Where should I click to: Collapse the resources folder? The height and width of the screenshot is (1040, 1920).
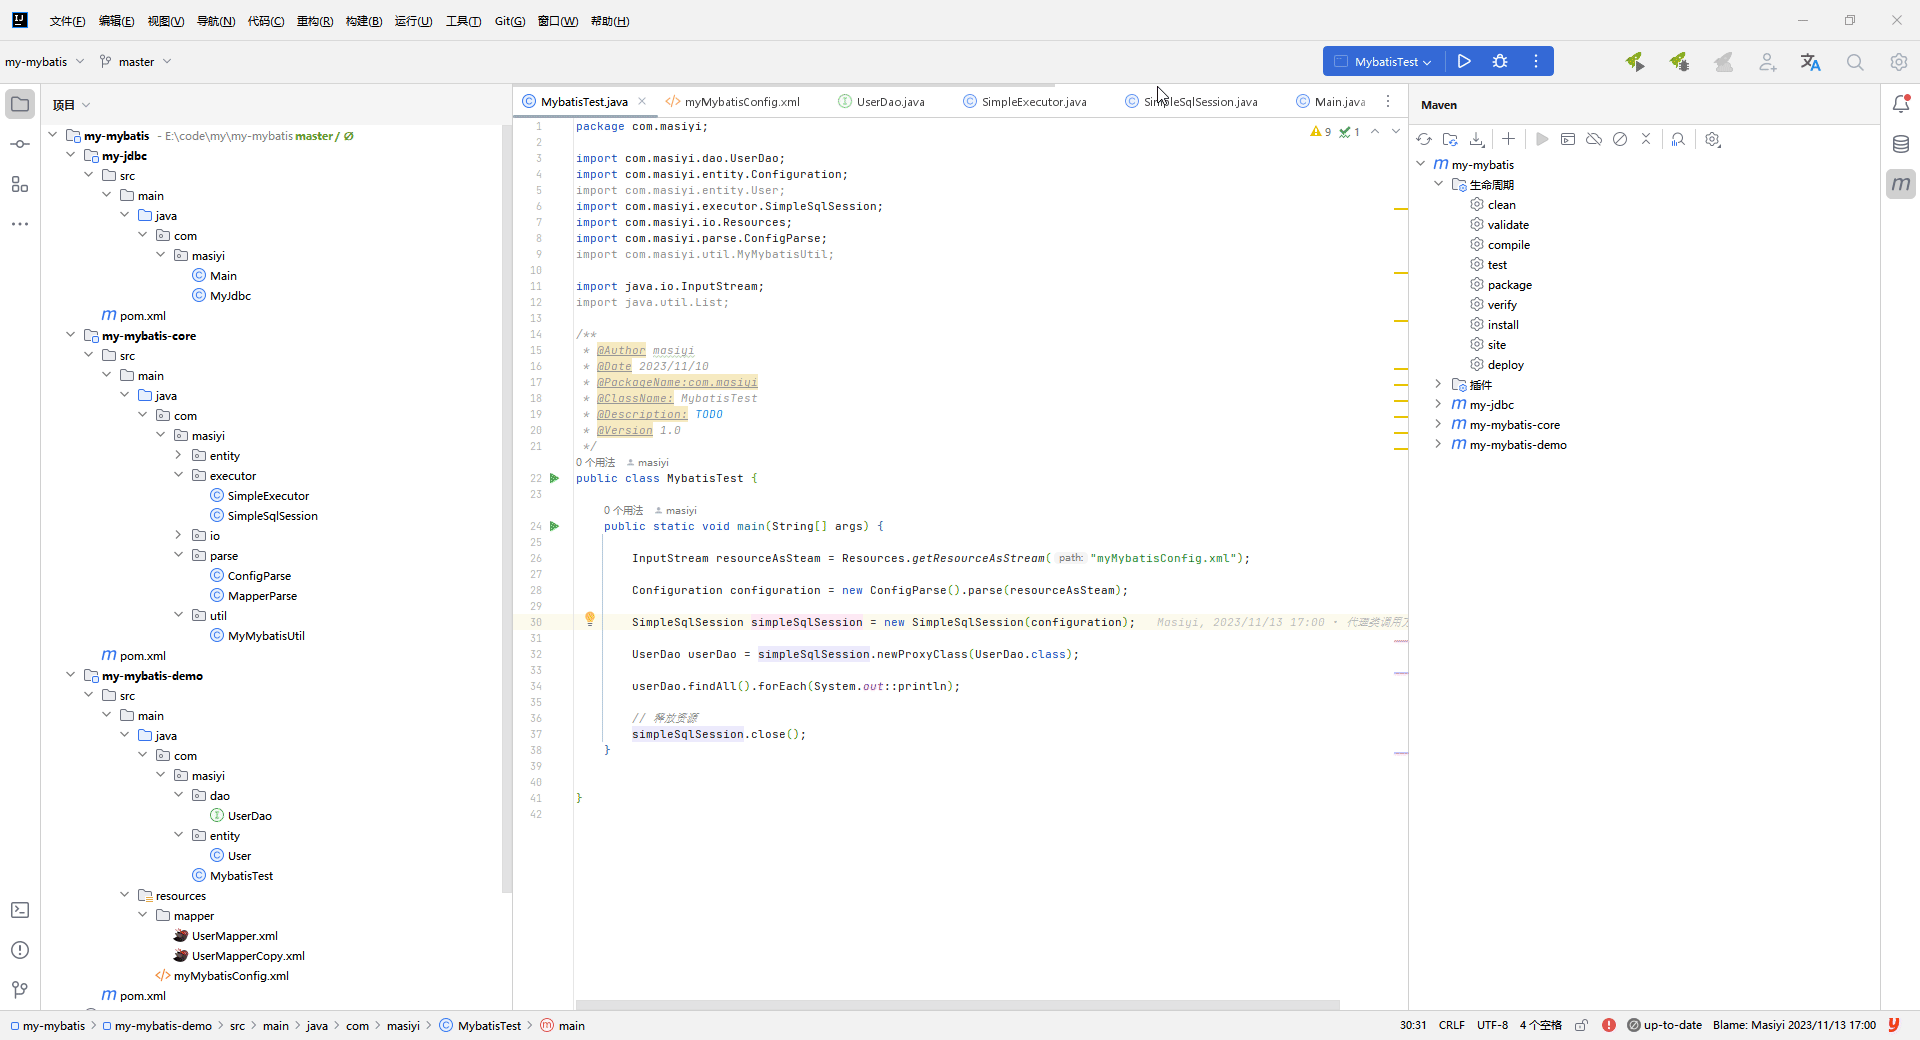[x=125, y=895]
